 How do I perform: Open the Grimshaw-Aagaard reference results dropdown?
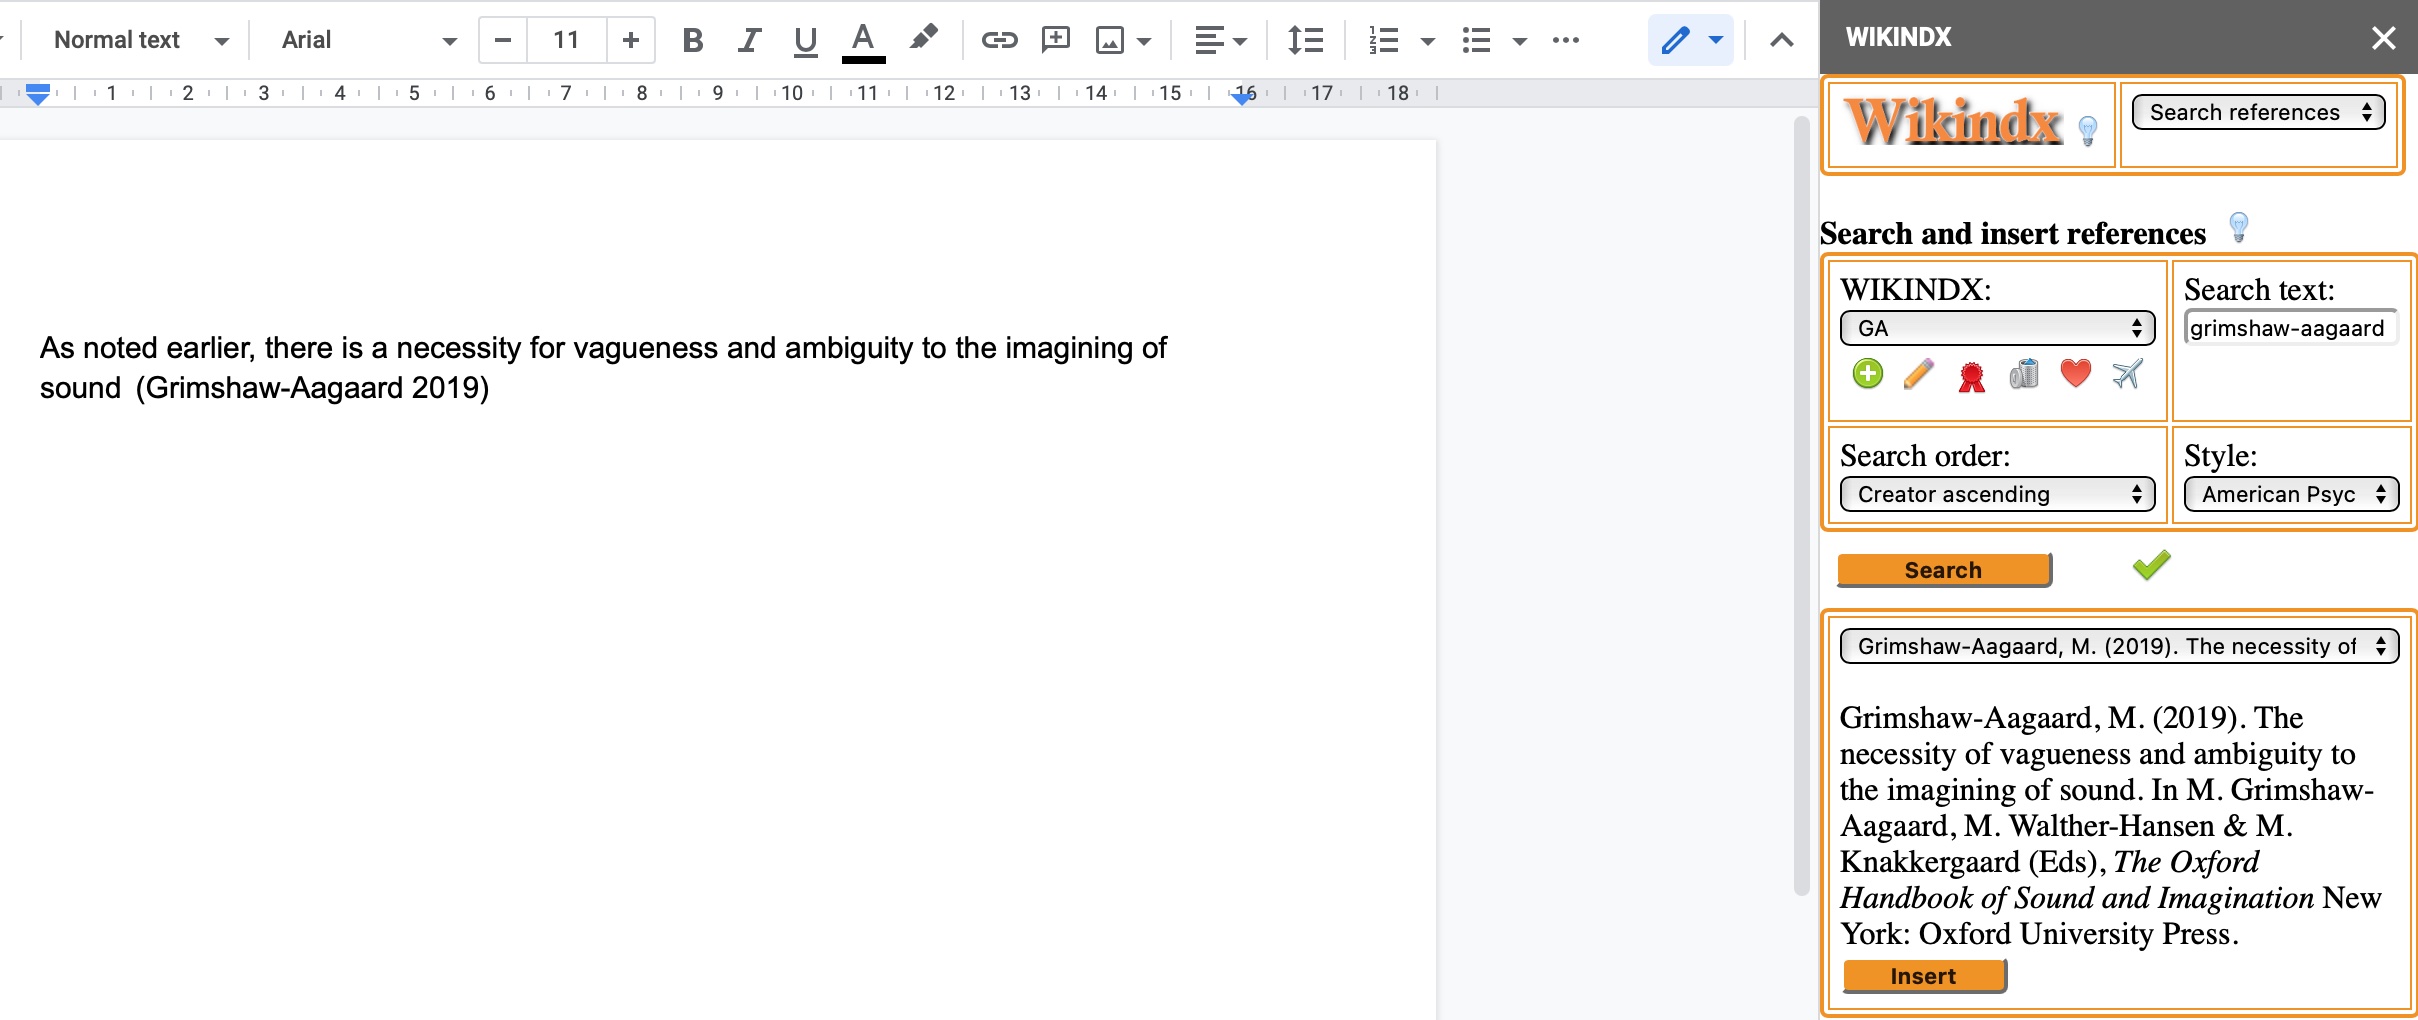2119,646
